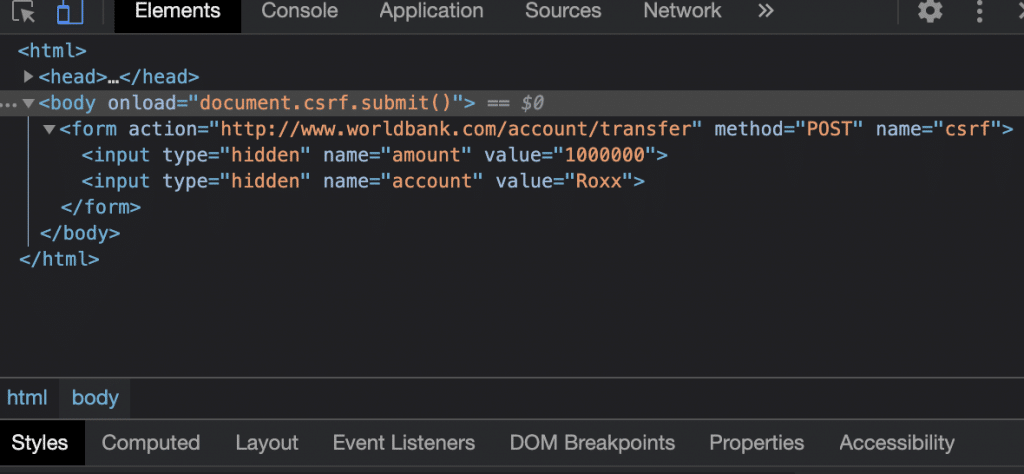Open the three-dot customize menu

pos(979,12)
